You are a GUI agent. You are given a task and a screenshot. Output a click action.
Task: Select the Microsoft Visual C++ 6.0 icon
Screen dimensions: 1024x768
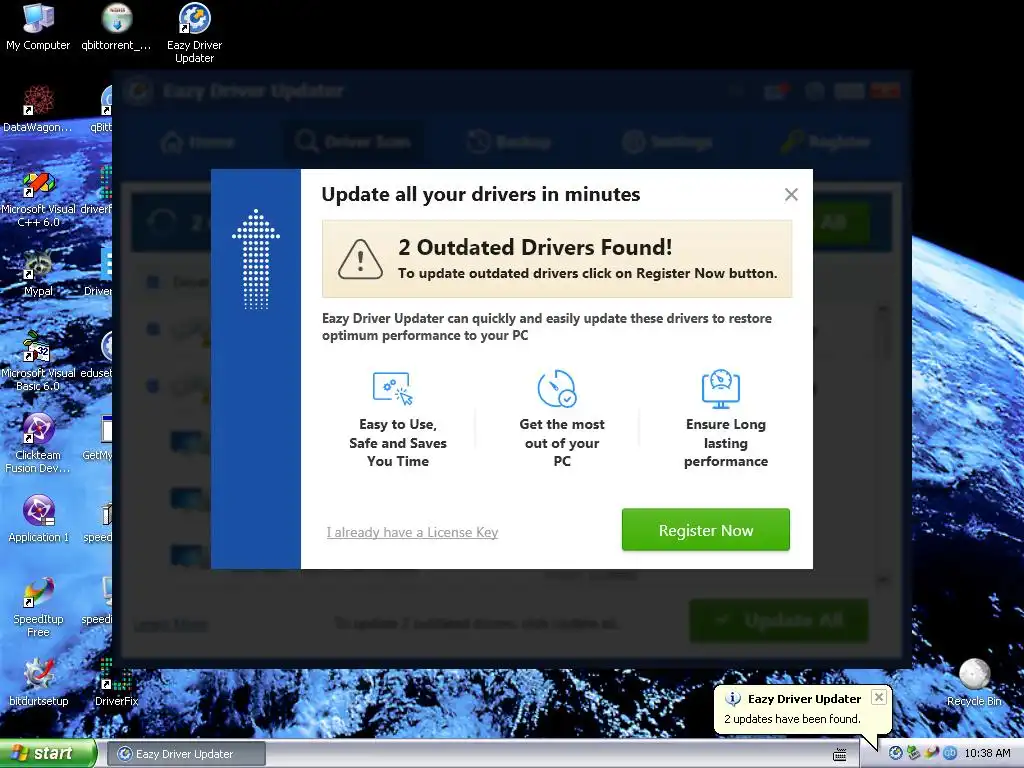[38, 198]
